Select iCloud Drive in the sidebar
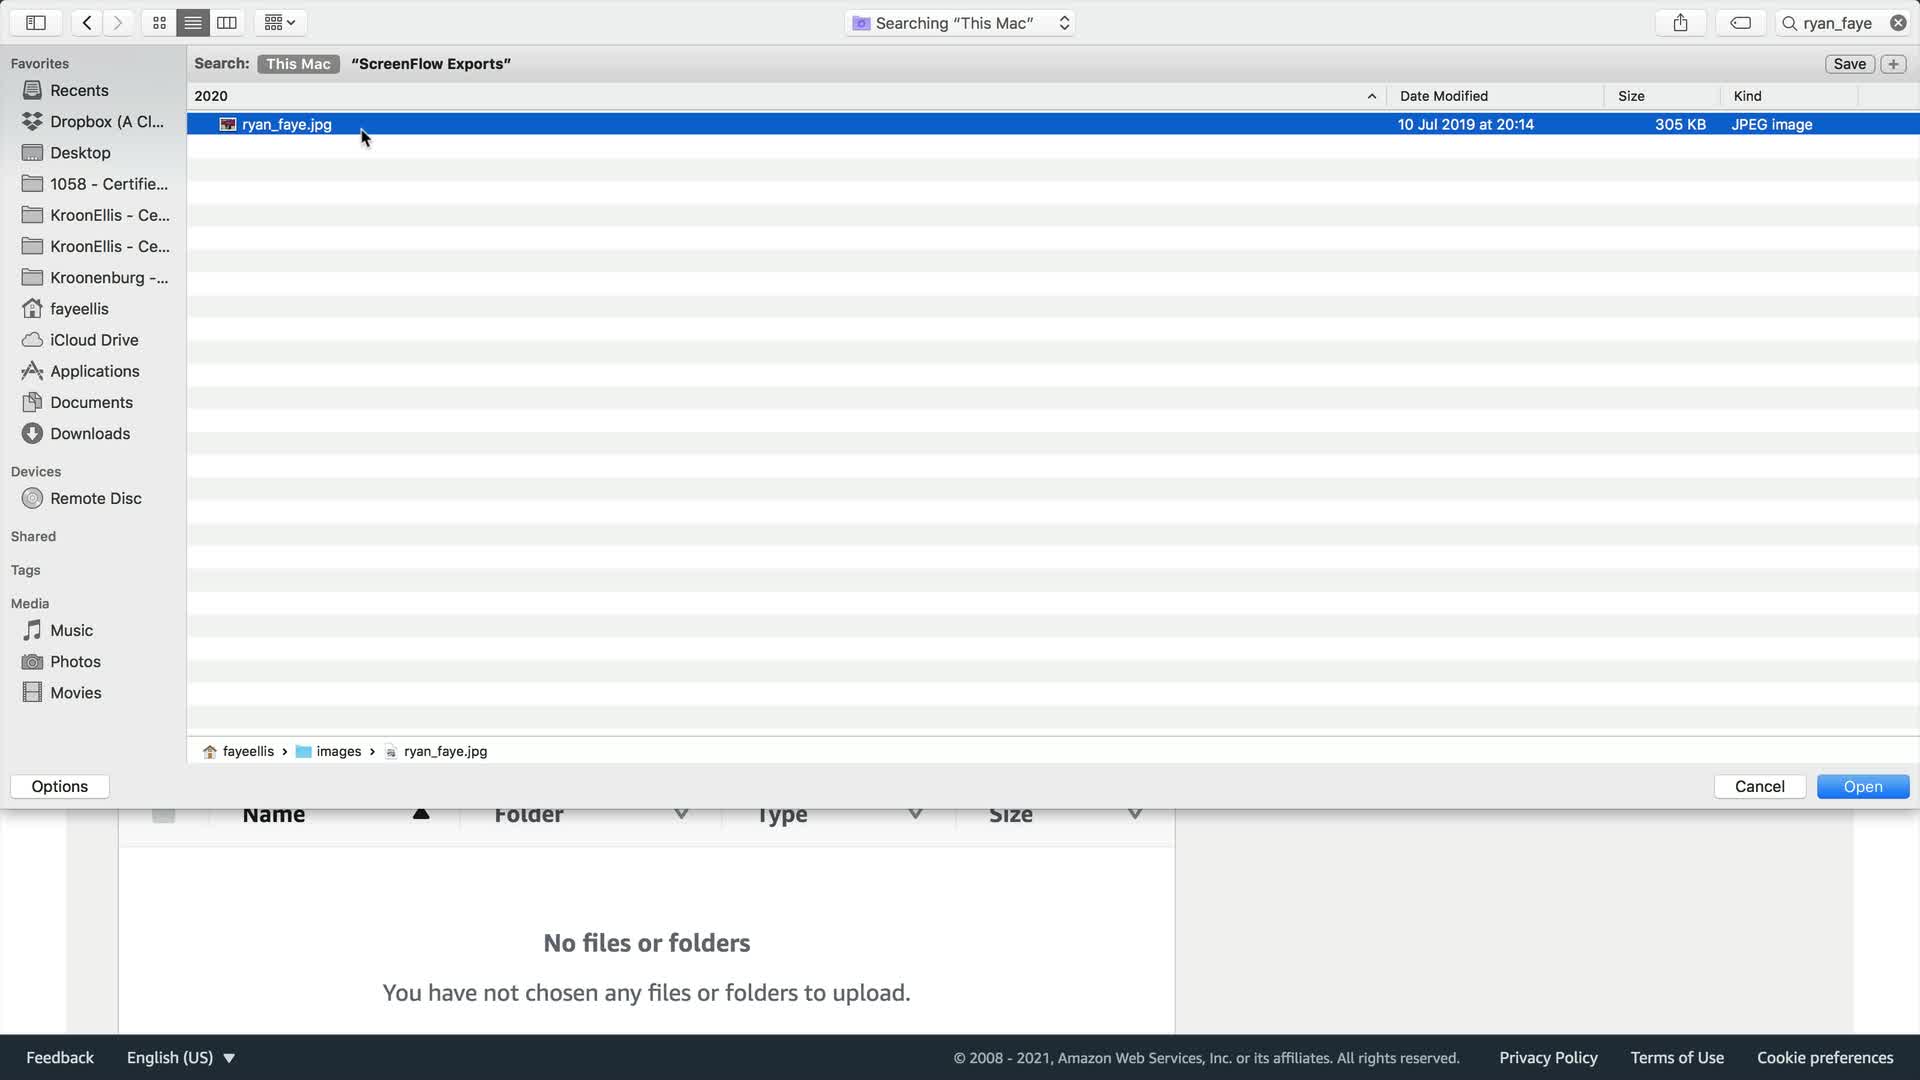1920x1080 pixels. point(94,340)
